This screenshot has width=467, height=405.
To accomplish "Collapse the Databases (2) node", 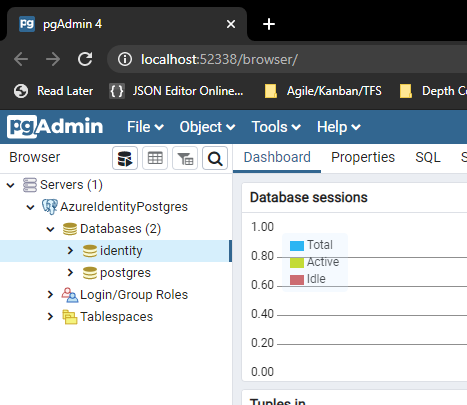I will (50, 229).
